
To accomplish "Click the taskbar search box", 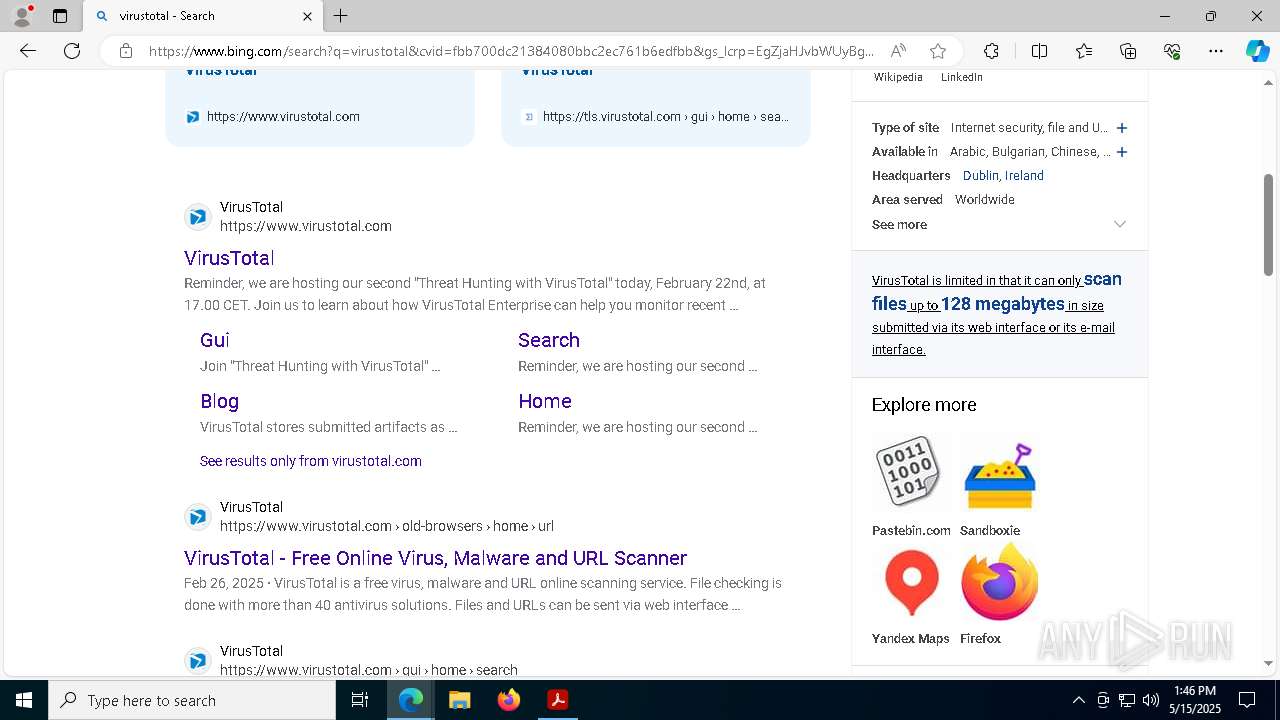I will click(x=192, y=700).
